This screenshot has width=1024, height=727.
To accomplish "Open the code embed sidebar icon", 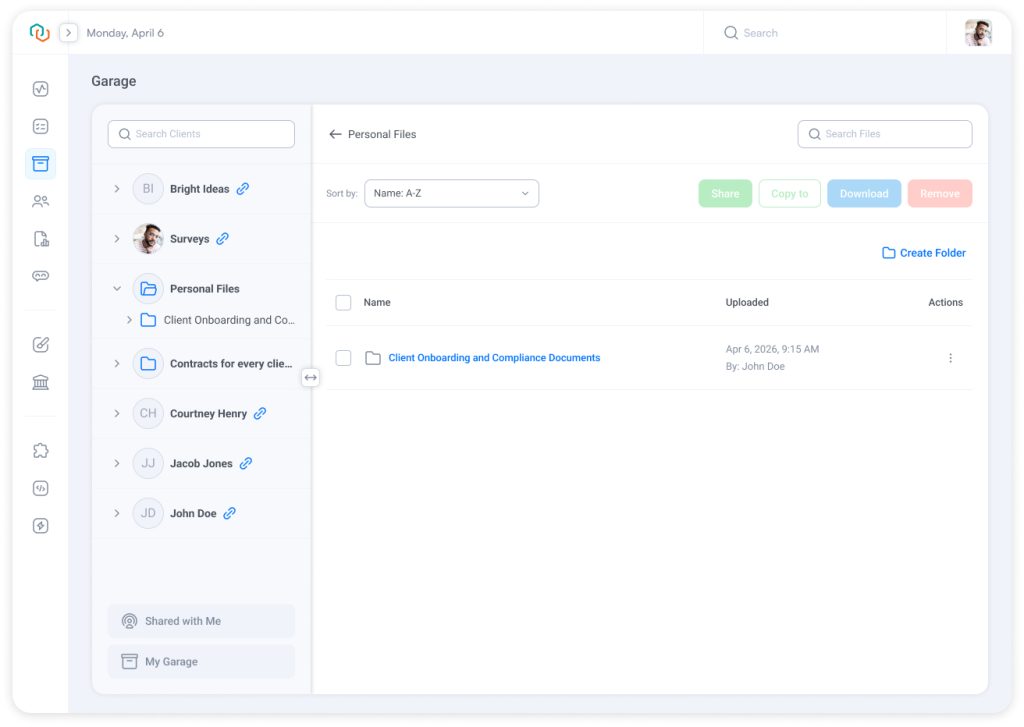I will (x=40, y=488).
